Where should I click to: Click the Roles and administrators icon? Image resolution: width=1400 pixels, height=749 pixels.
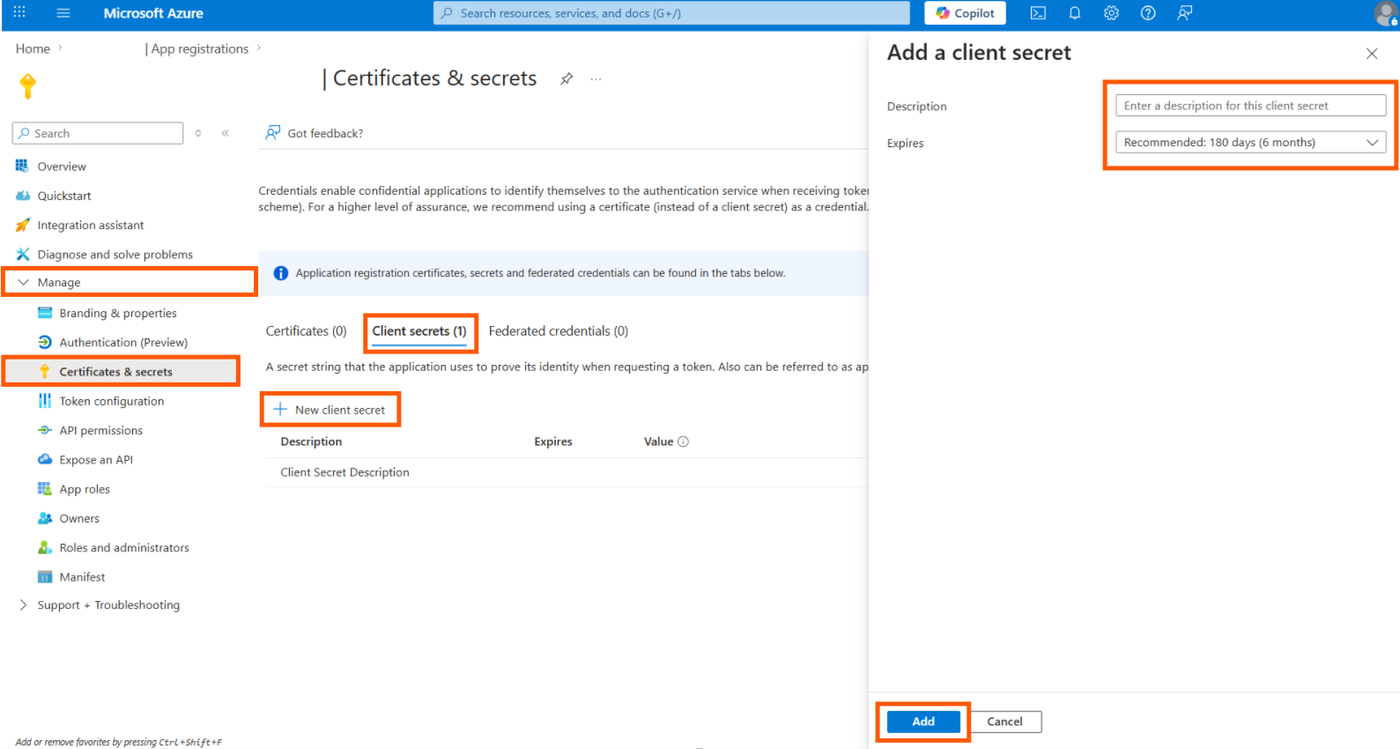pyautogui.click(x=44, y=548)
